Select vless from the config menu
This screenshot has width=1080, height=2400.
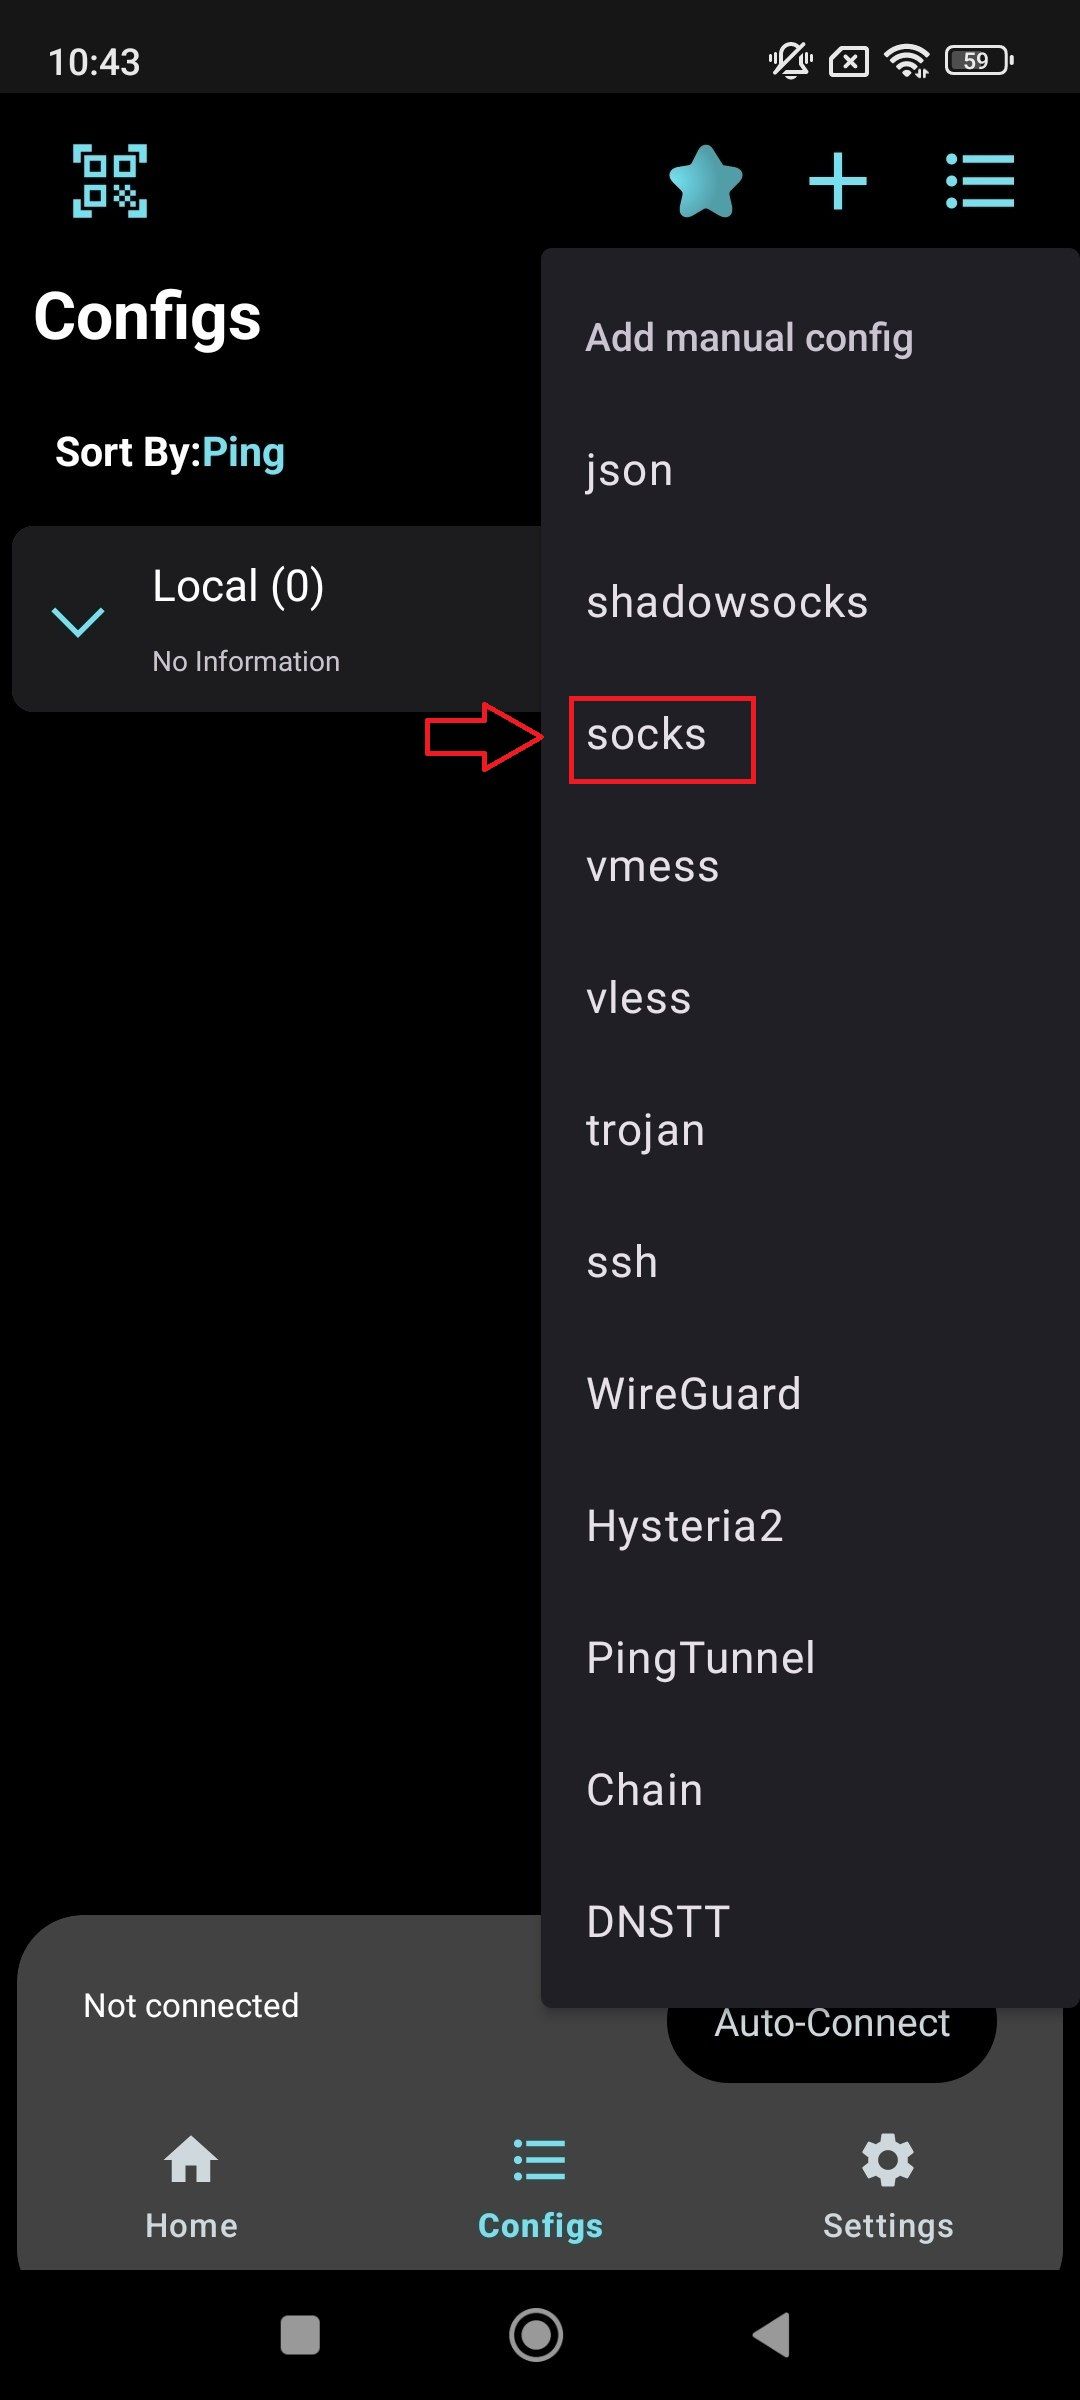[x=639, y=999]
